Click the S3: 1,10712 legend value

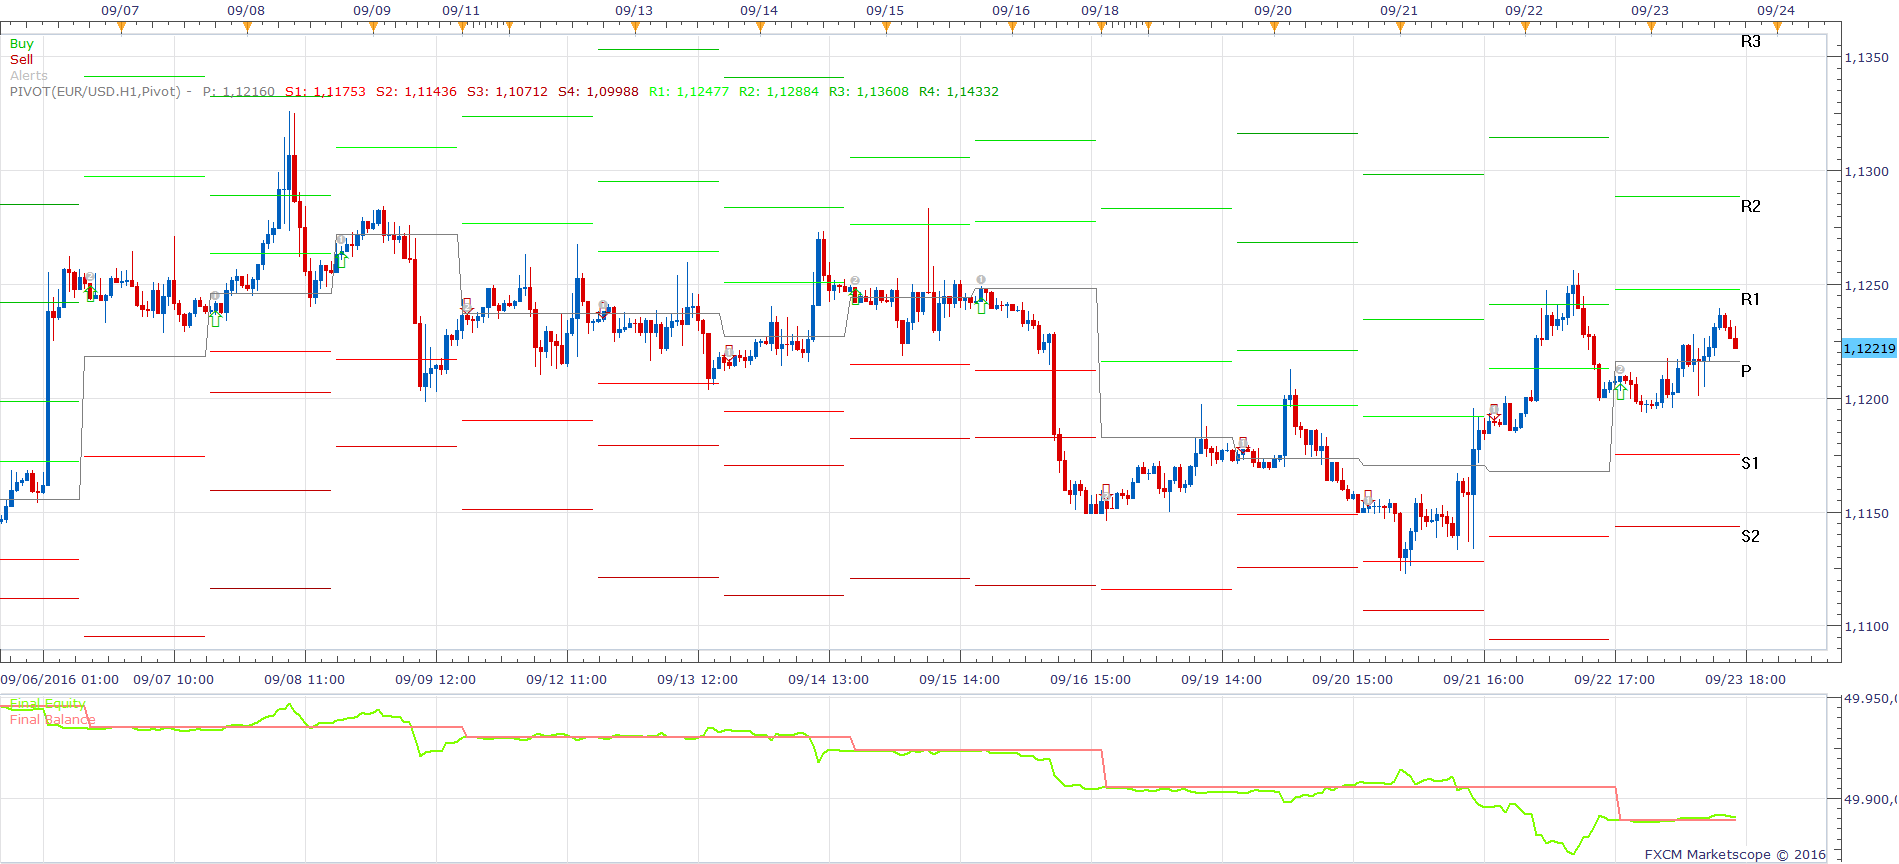pyautogui.click(x=507, y=92)
